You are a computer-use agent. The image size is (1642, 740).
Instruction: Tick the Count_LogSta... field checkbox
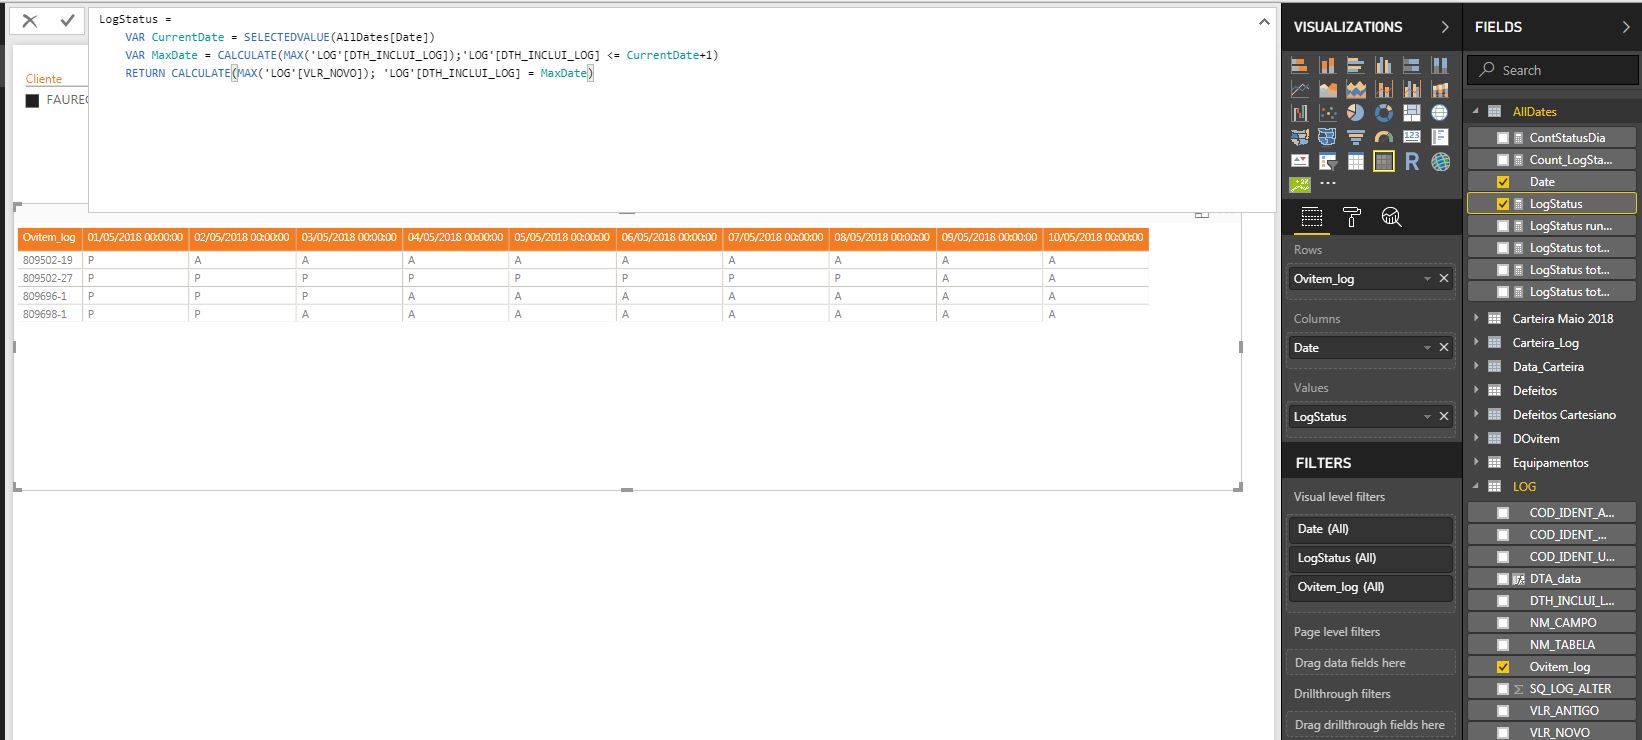pos(1503,160)
